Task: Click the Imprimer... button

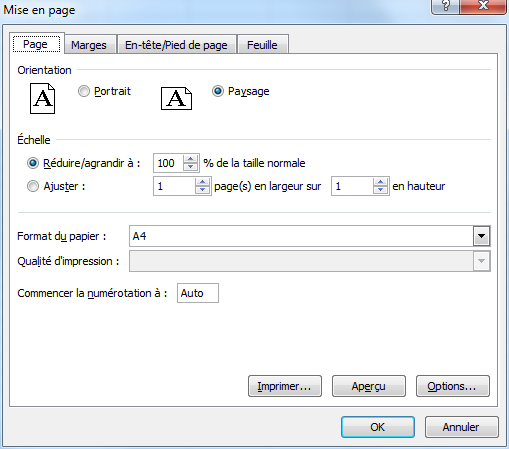Action: click(285, 386)
